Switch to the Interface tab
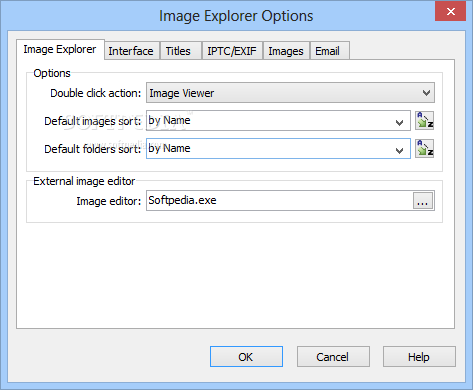The width and height of the screenshot is (473, 390). point(131,51)
